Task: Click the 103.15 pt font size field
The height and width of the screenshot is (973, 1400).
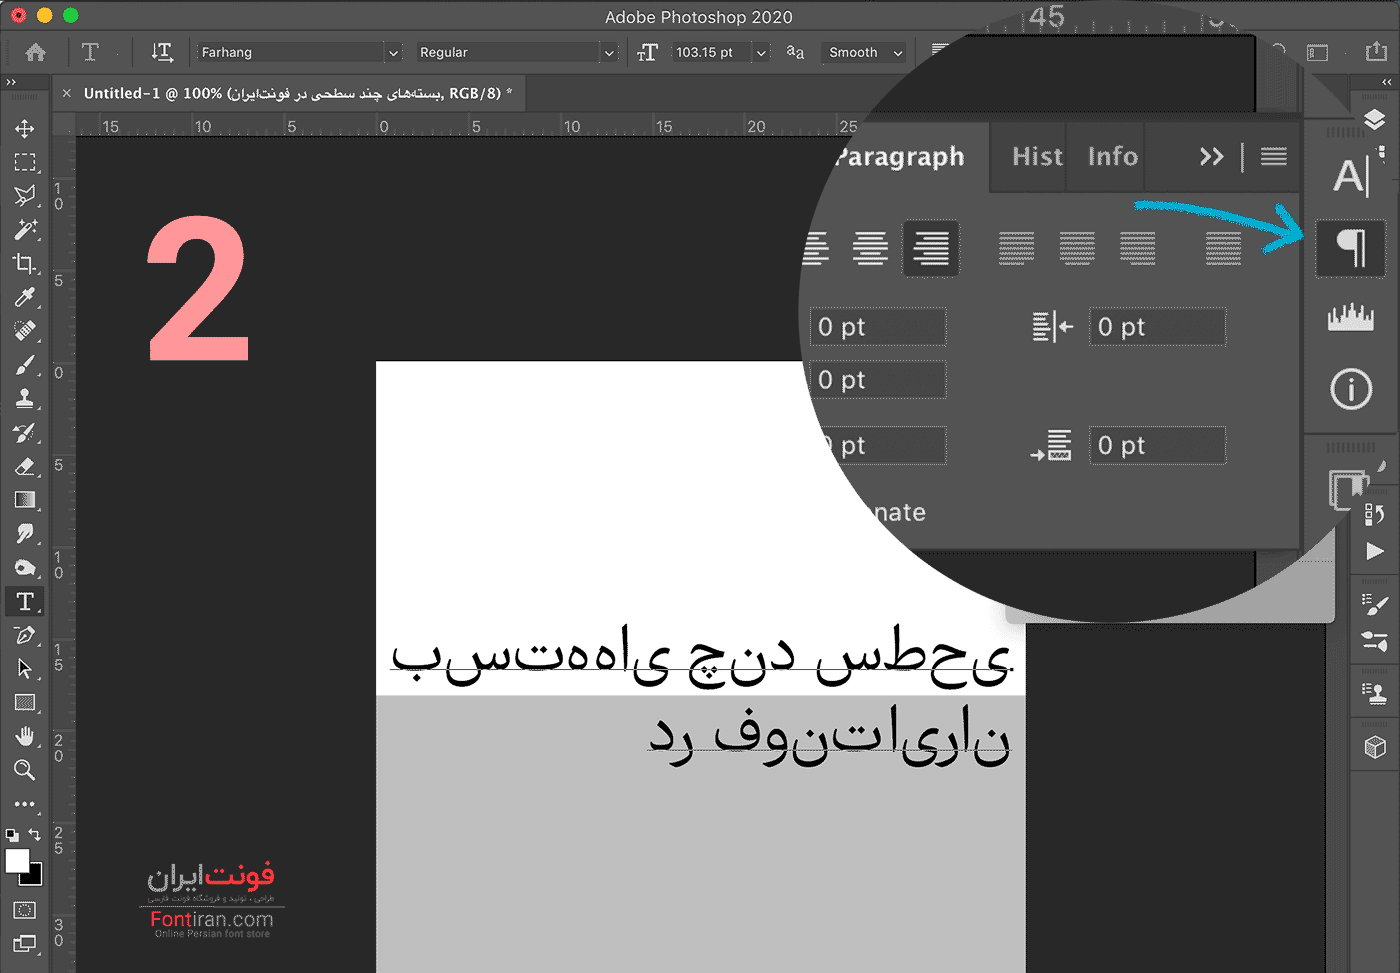Action: 710,53
